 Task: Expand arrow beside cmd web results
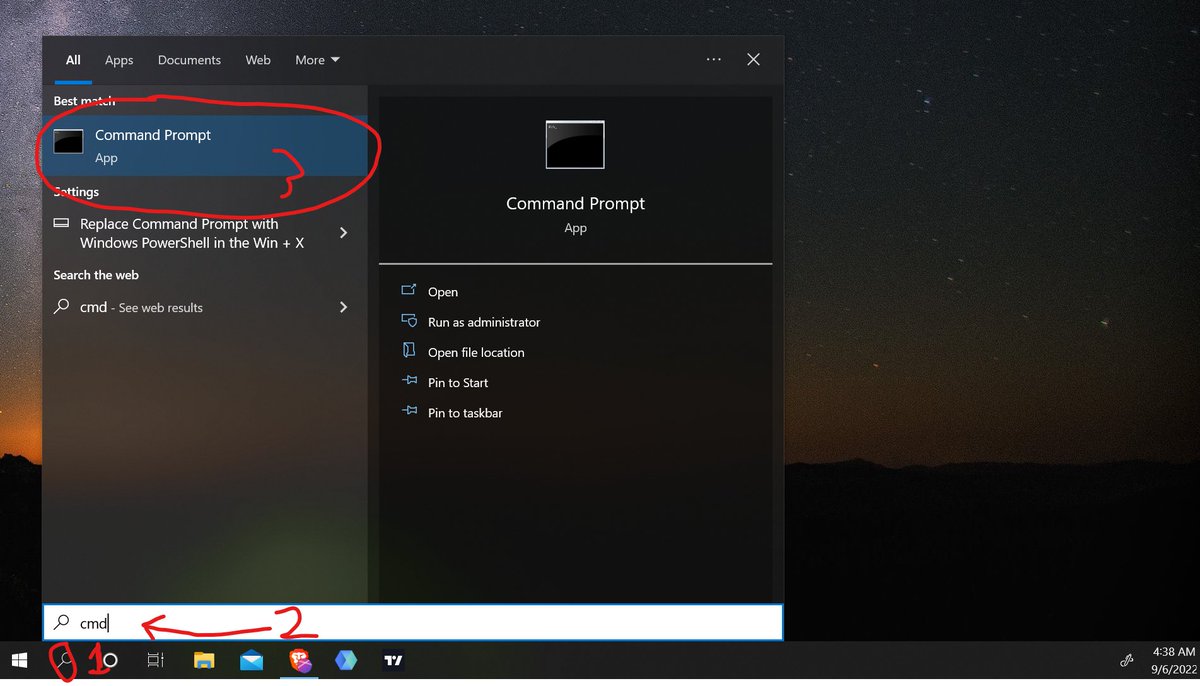click(343, 307)
